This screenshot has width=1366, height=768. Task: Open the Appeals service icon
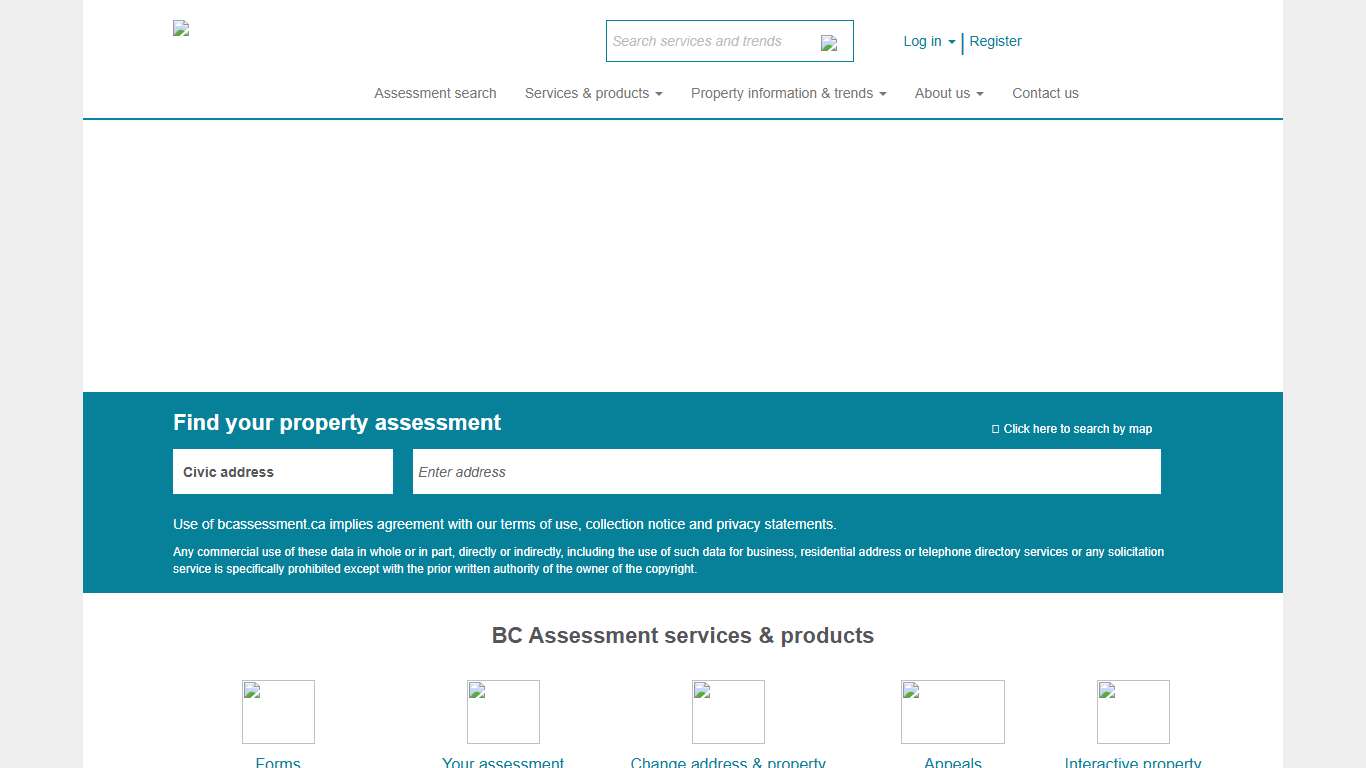point(953,712)
